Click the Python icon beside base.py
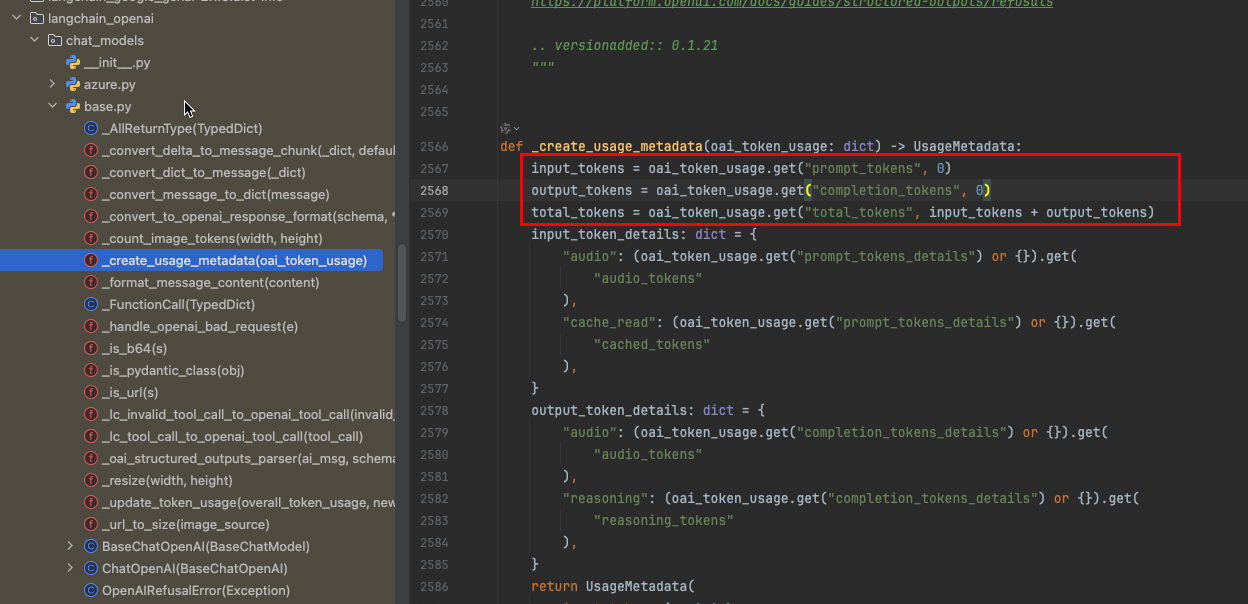 pos(73,106)
